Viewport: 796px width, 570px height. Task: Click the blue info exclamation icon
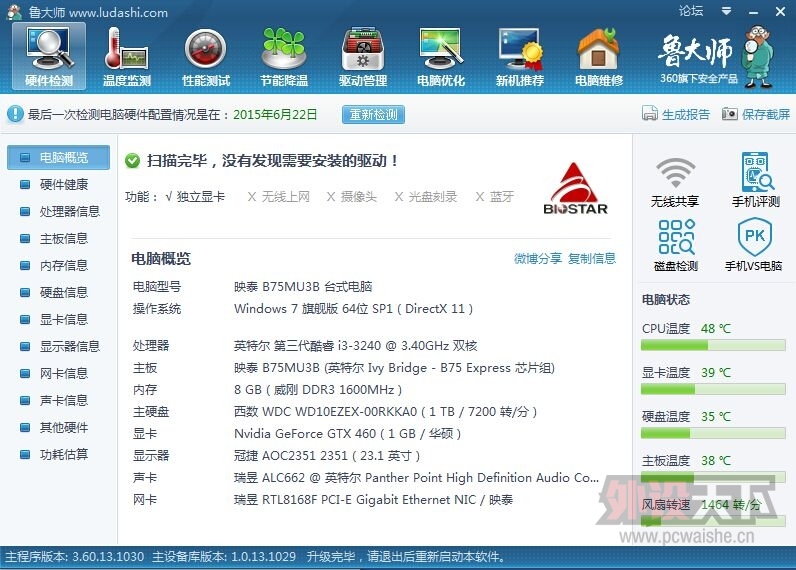(x=15, y=114)
